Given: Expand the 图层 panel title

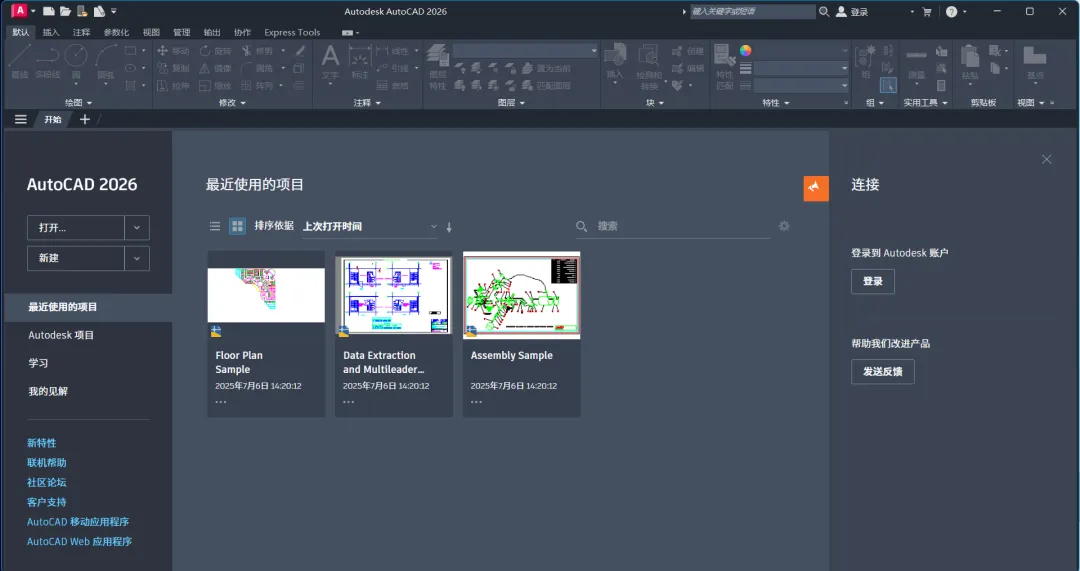Looking at the screenshot, I should [x=511, y=103].
